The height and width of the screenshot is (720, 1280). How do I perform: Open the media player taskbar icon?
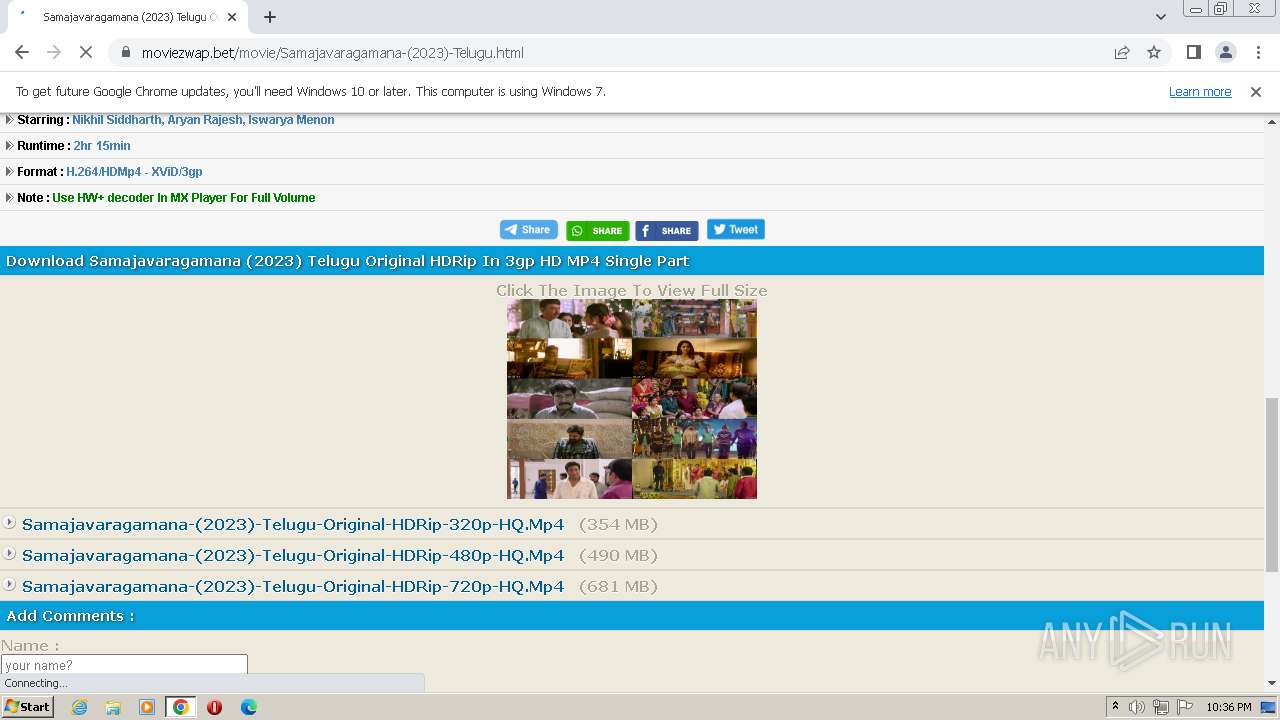[x=147, y=707]
